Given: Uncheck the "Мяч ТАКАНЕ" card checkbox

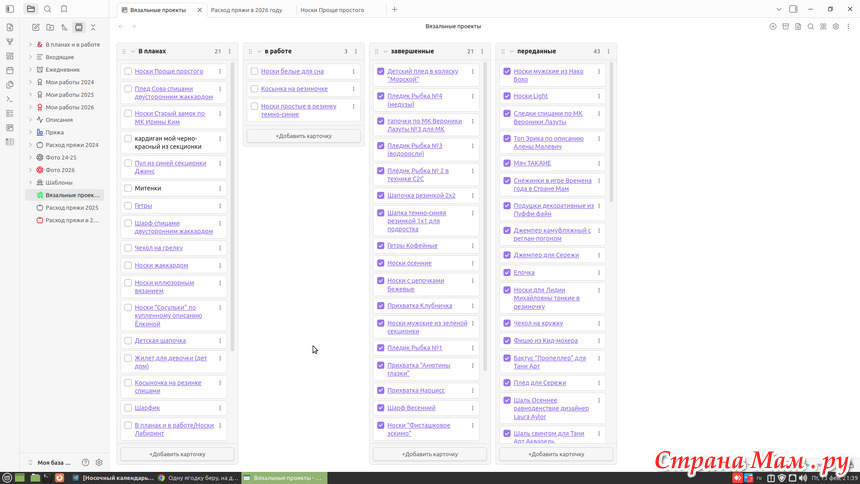Looking at the screenshot, I should coord(507,163).
